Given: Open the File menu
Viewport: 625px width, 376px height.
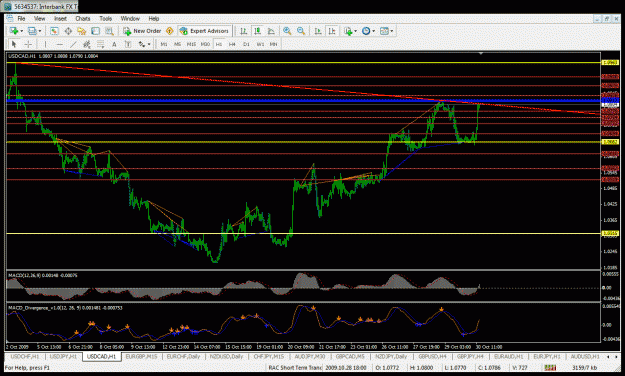Looking at the screenshot, I should pyautogui.click(x=21, y=18).
